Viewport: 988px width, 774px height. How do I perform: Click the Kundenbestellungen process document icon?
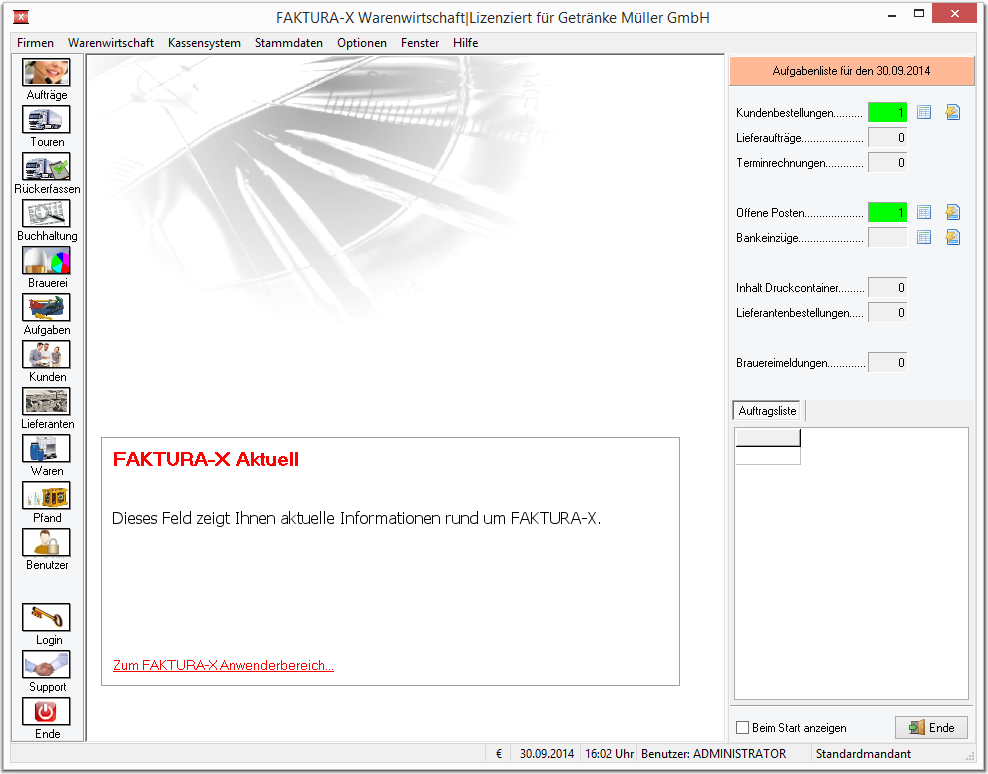[x=953, y=112]
